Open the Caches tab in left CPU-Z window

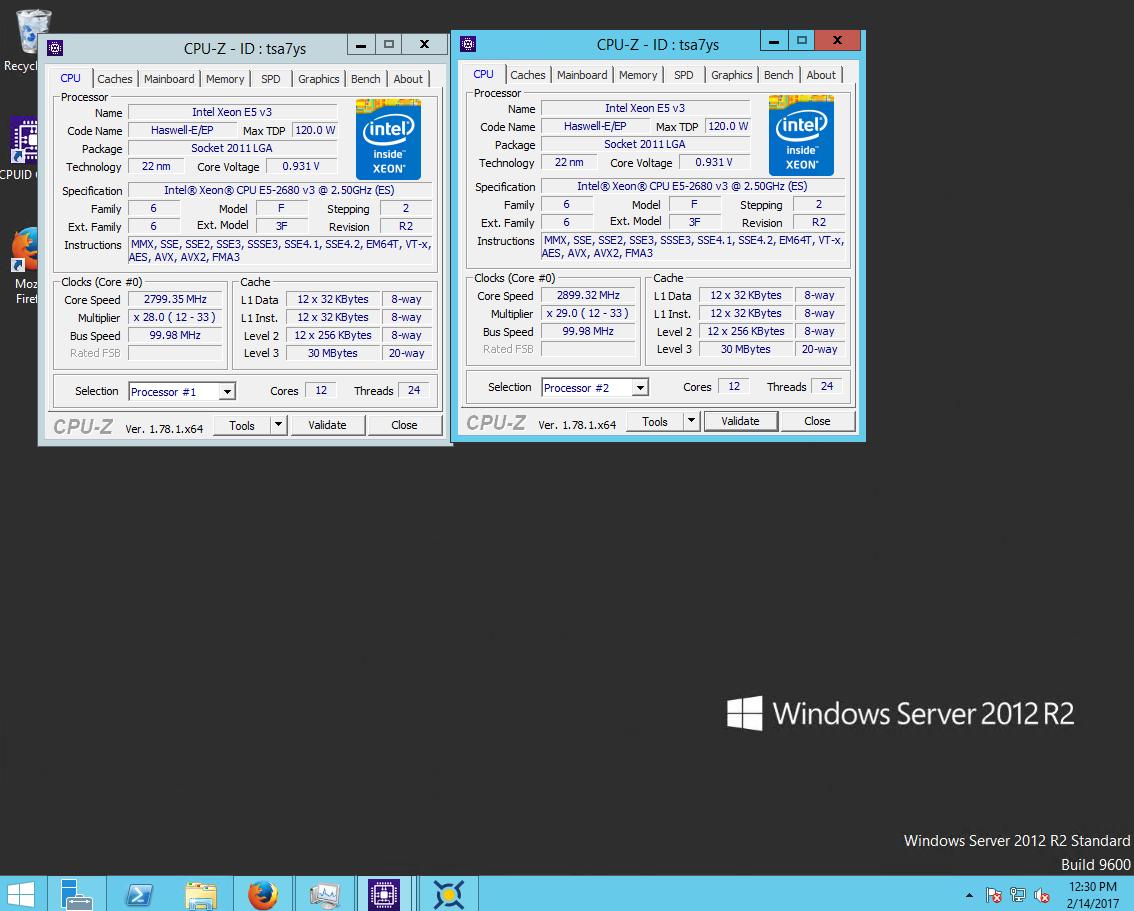pyautogui.click(x=114, y=79)
